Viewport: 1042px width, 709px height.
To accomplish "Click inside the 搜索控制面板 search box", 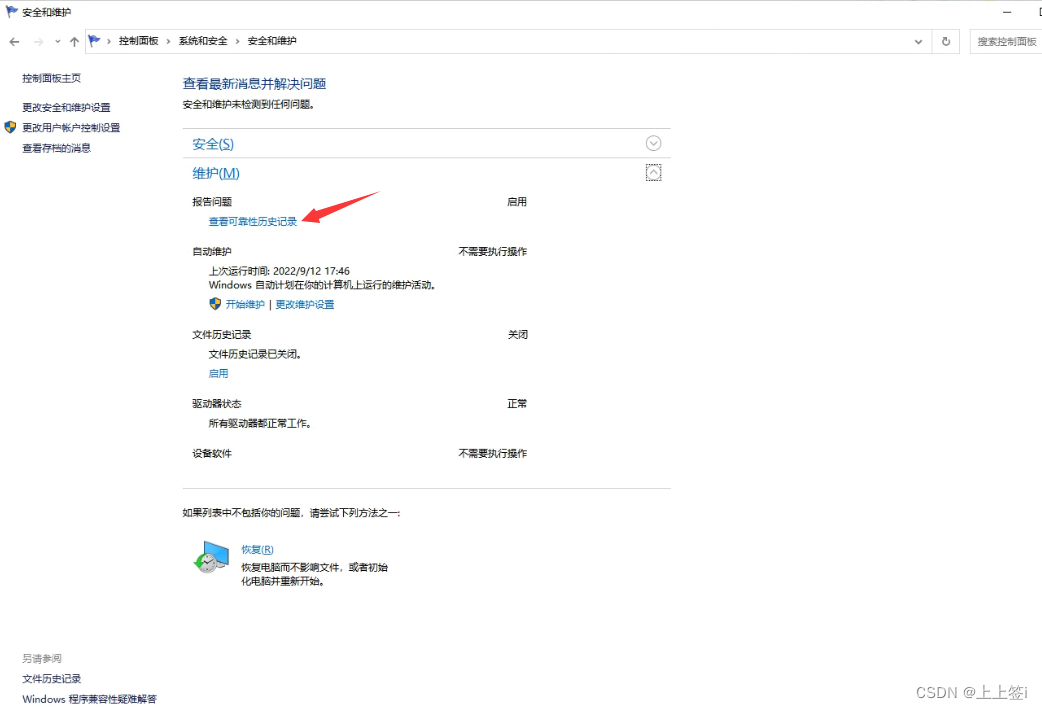I will pos(1006,41).
